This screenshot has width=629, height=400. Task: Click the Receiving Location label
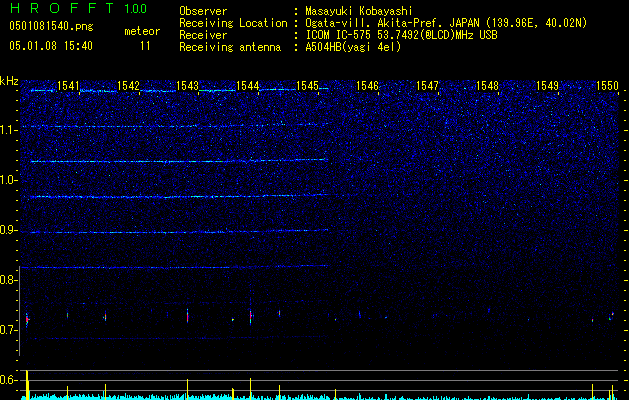pos(233,23)
